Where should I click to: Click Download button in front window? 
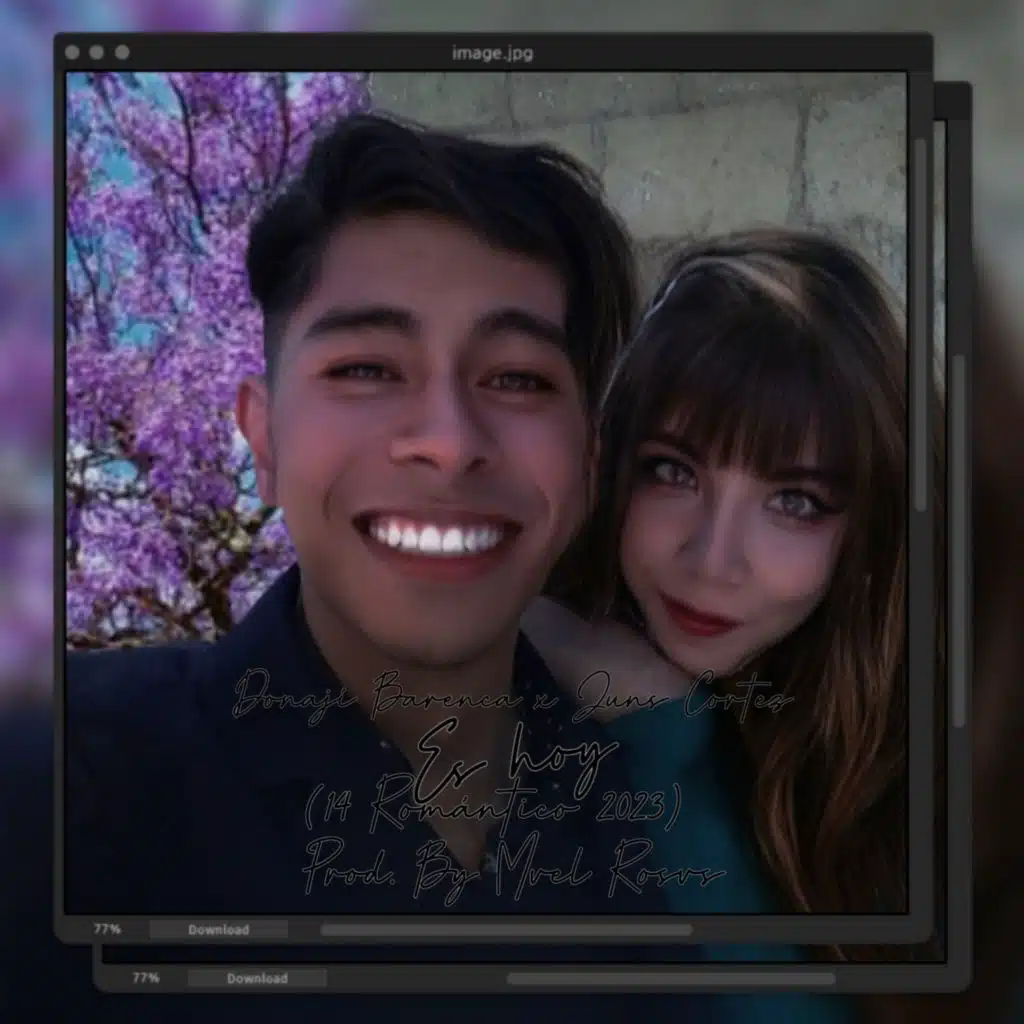(x=218, y=929)
